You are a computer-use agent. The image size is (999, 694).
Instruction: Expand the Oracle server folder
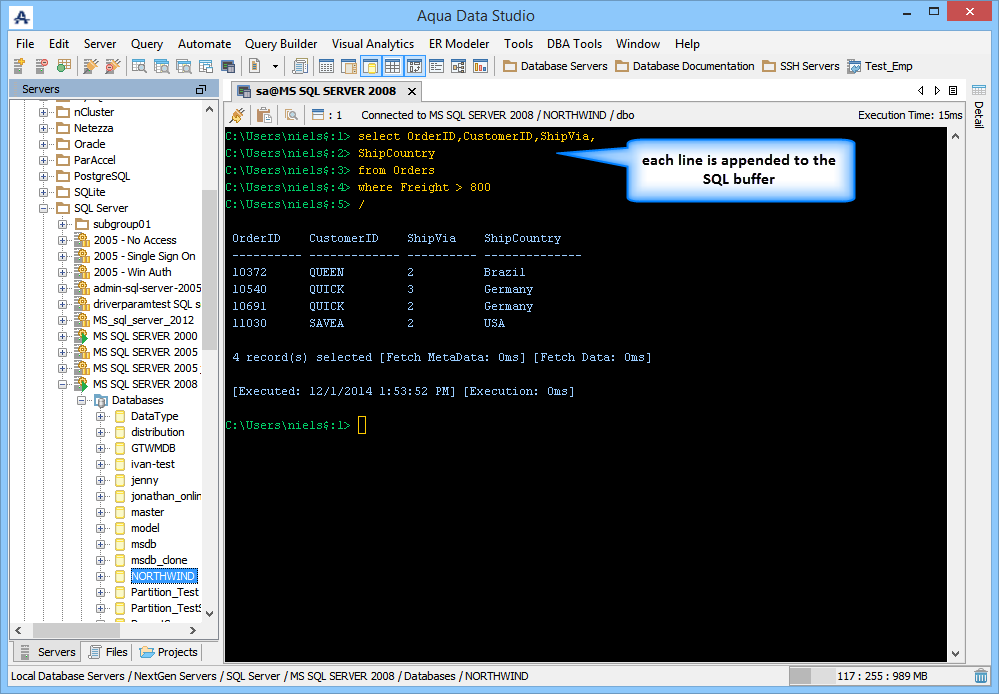(44, 144)
